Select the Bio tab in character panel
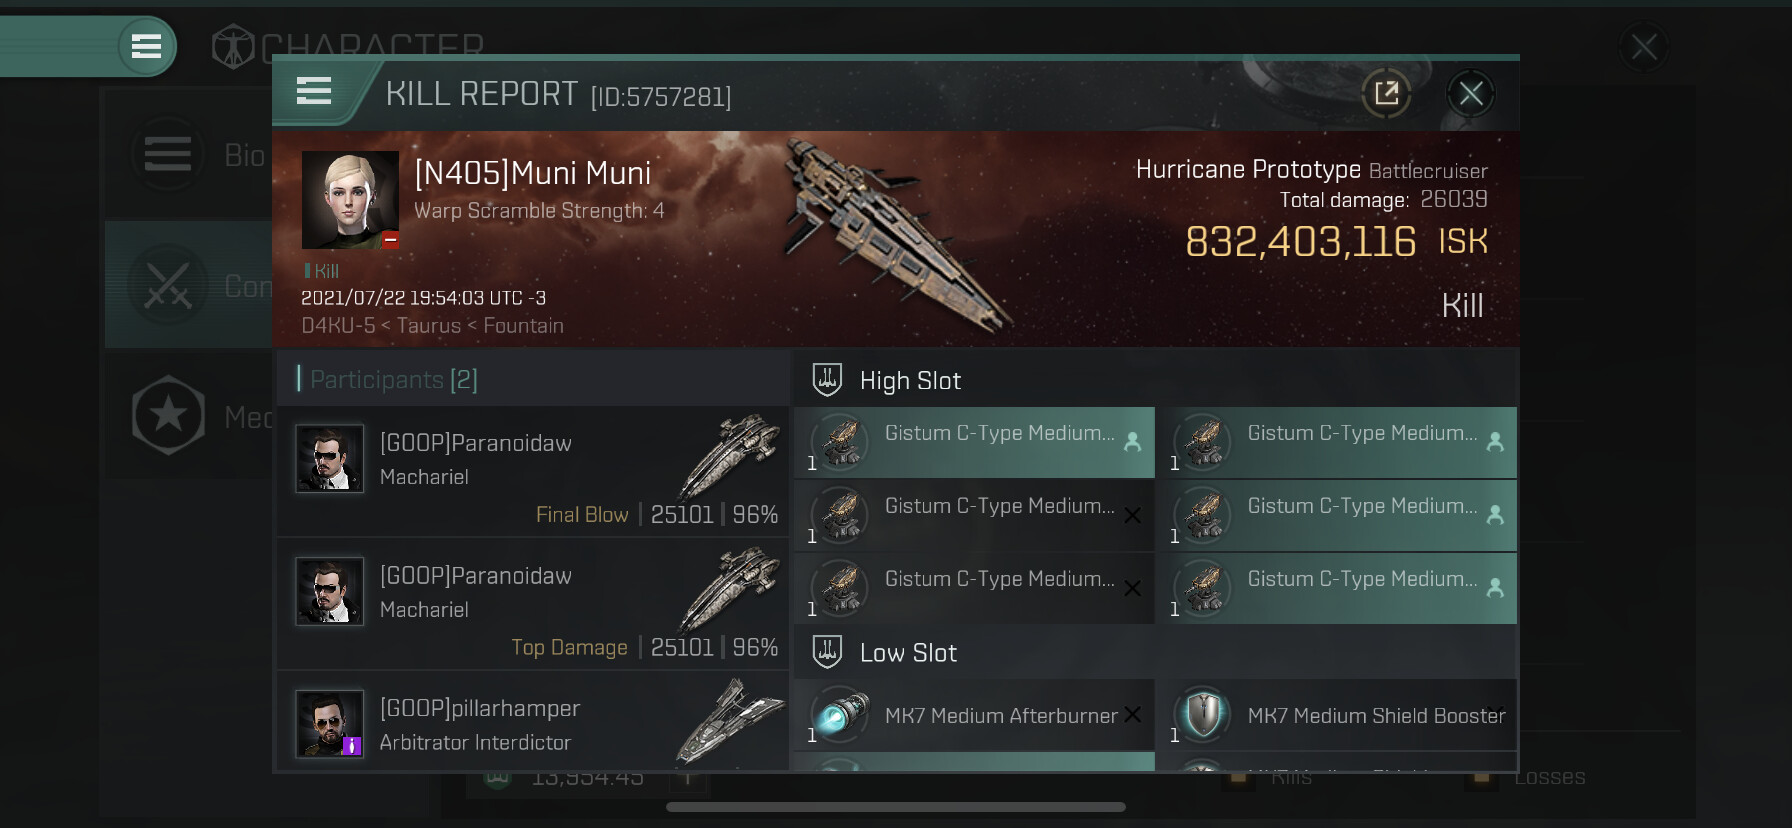Viewport: 1792px width, 828px height. [x=168, y=155]
